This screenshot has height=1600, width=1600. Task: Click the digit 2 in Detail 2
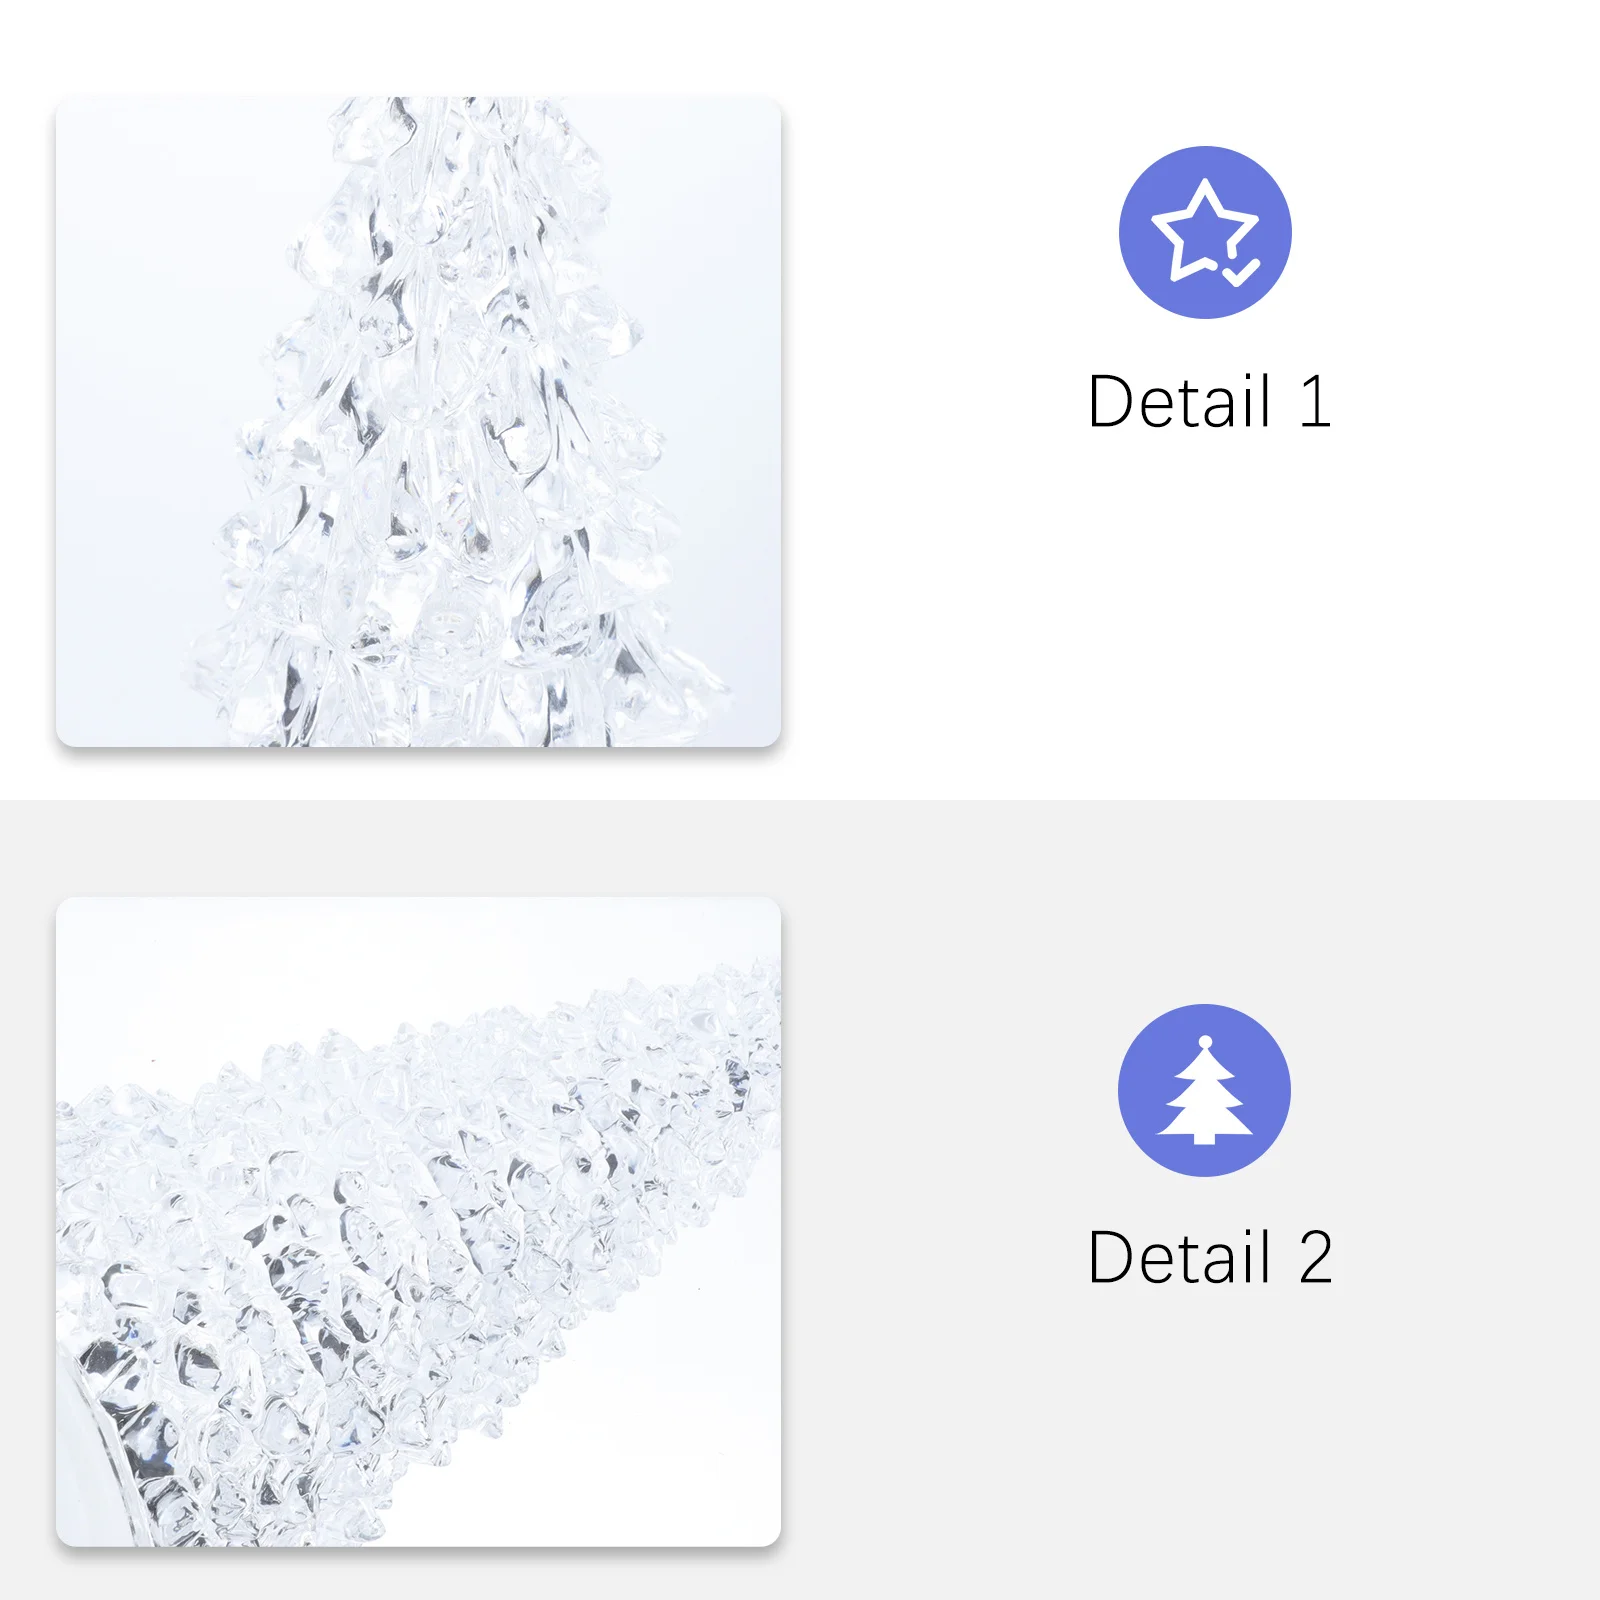tap(1315, 1257)
